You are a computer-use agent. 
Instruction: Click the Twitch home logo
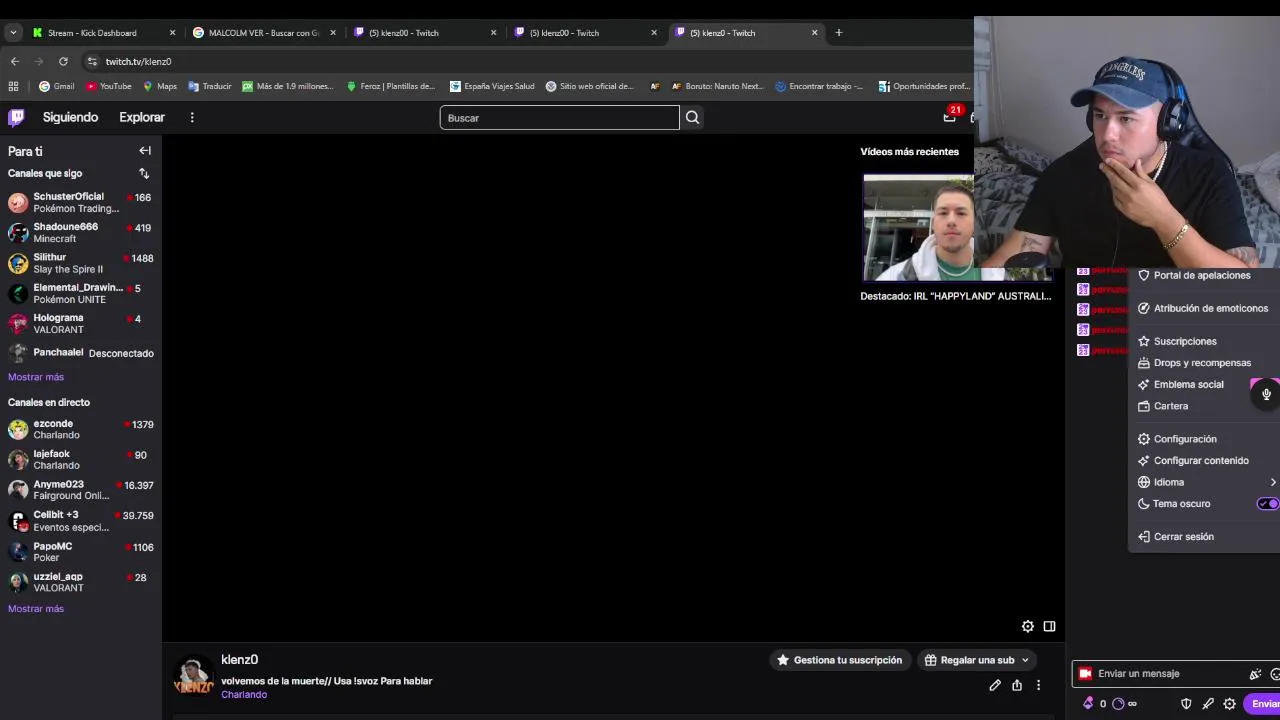pos(16,117)
